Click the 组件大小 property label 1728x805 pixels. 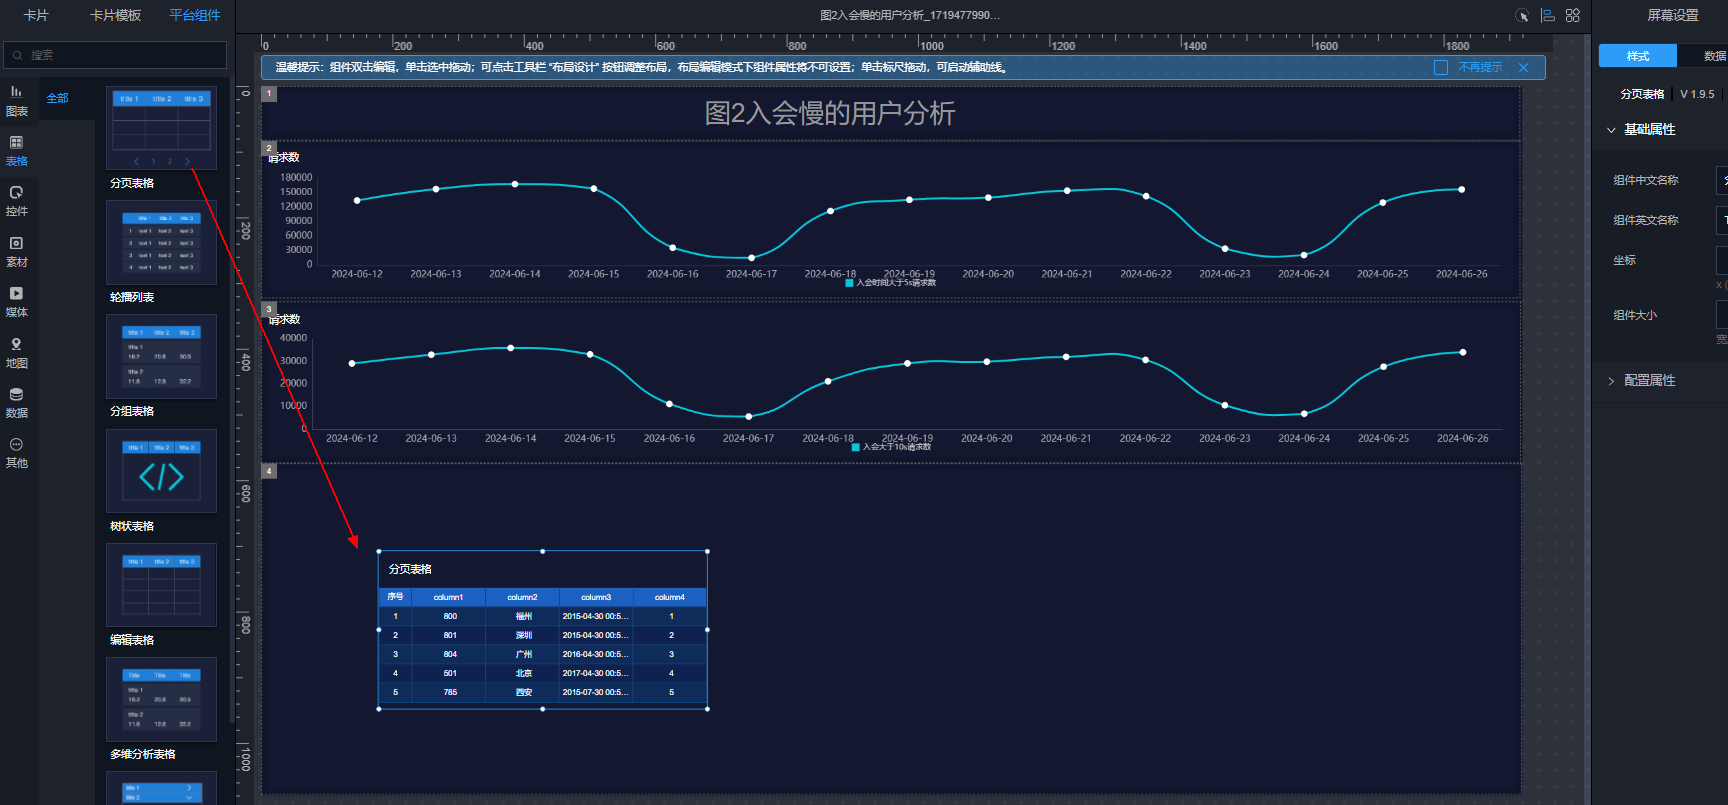(x=1634, y=315)
